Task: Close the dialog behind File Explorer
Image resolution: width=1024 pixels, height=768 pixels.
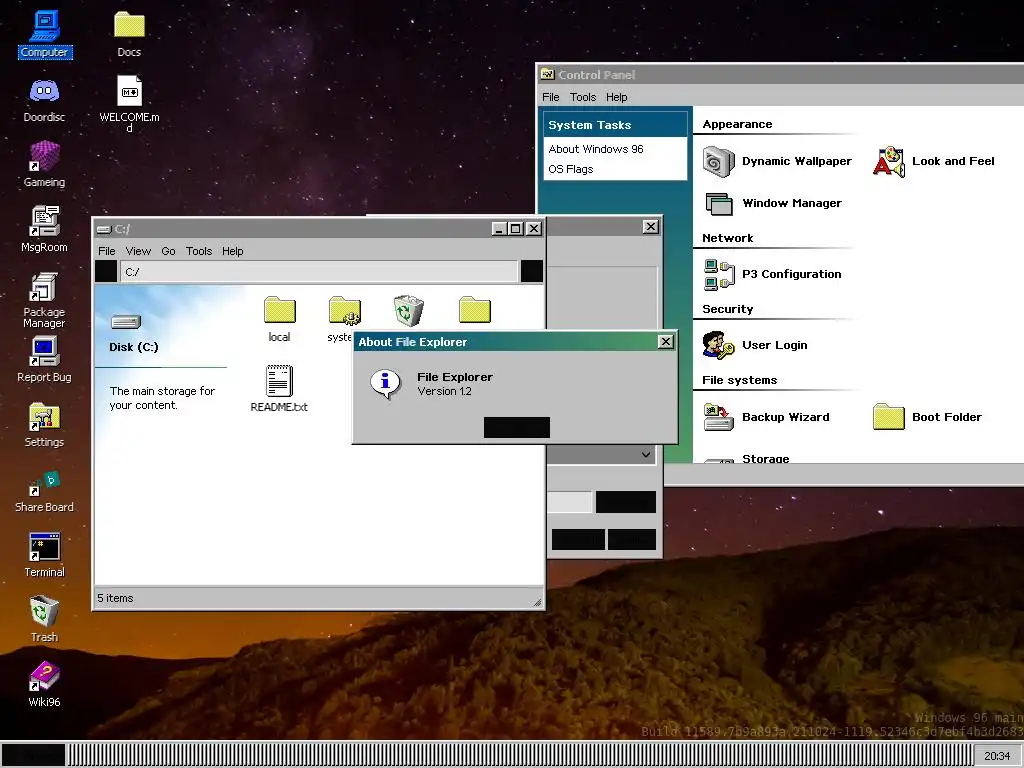Action: coord(650,227)
